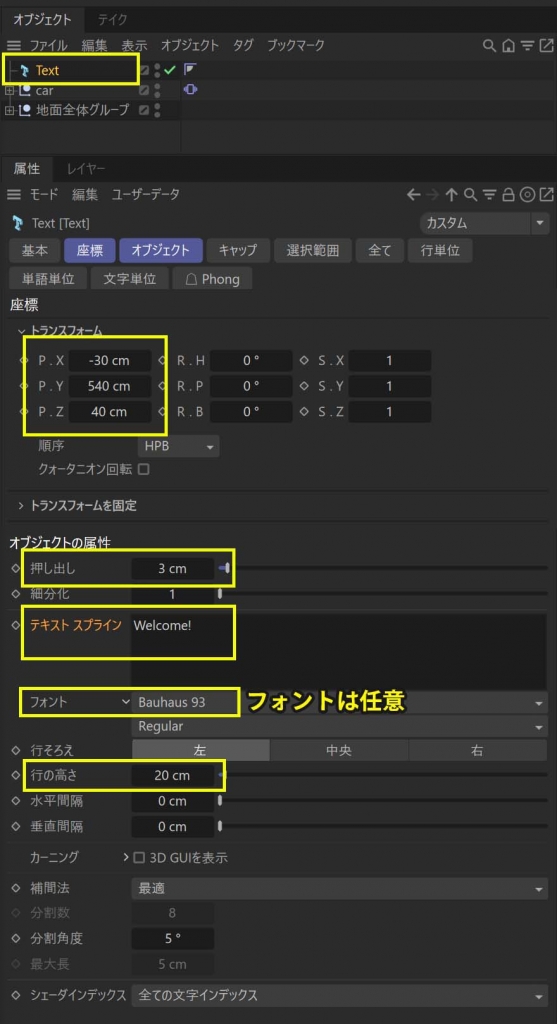Open the 順序 HPB dropdown
Image resolution: width=557 pixels, height=1024 pixels.
coord(178,447)
